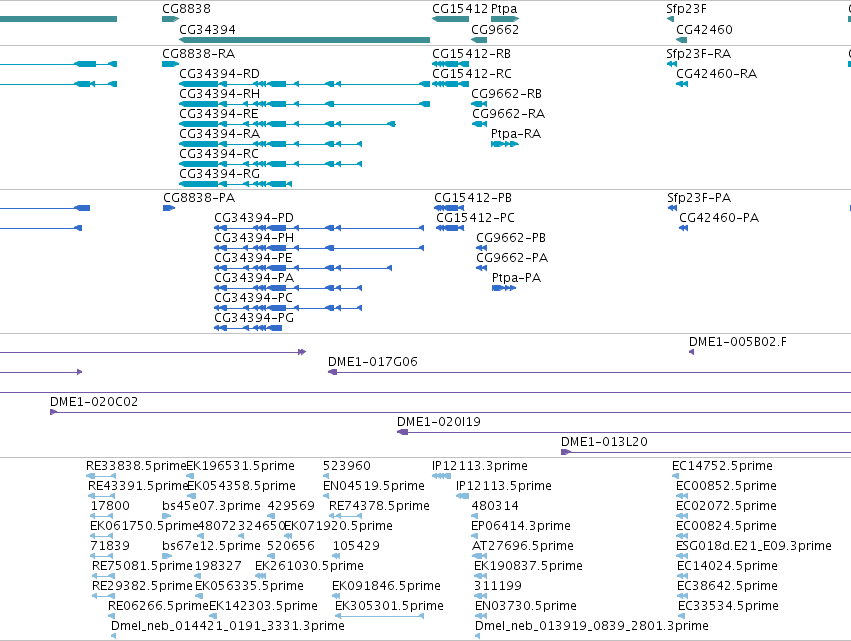The width and height of the screenshot is (851, 641).
Task: Click the Ptpa gene label
Action: click(x=504, y=9)
